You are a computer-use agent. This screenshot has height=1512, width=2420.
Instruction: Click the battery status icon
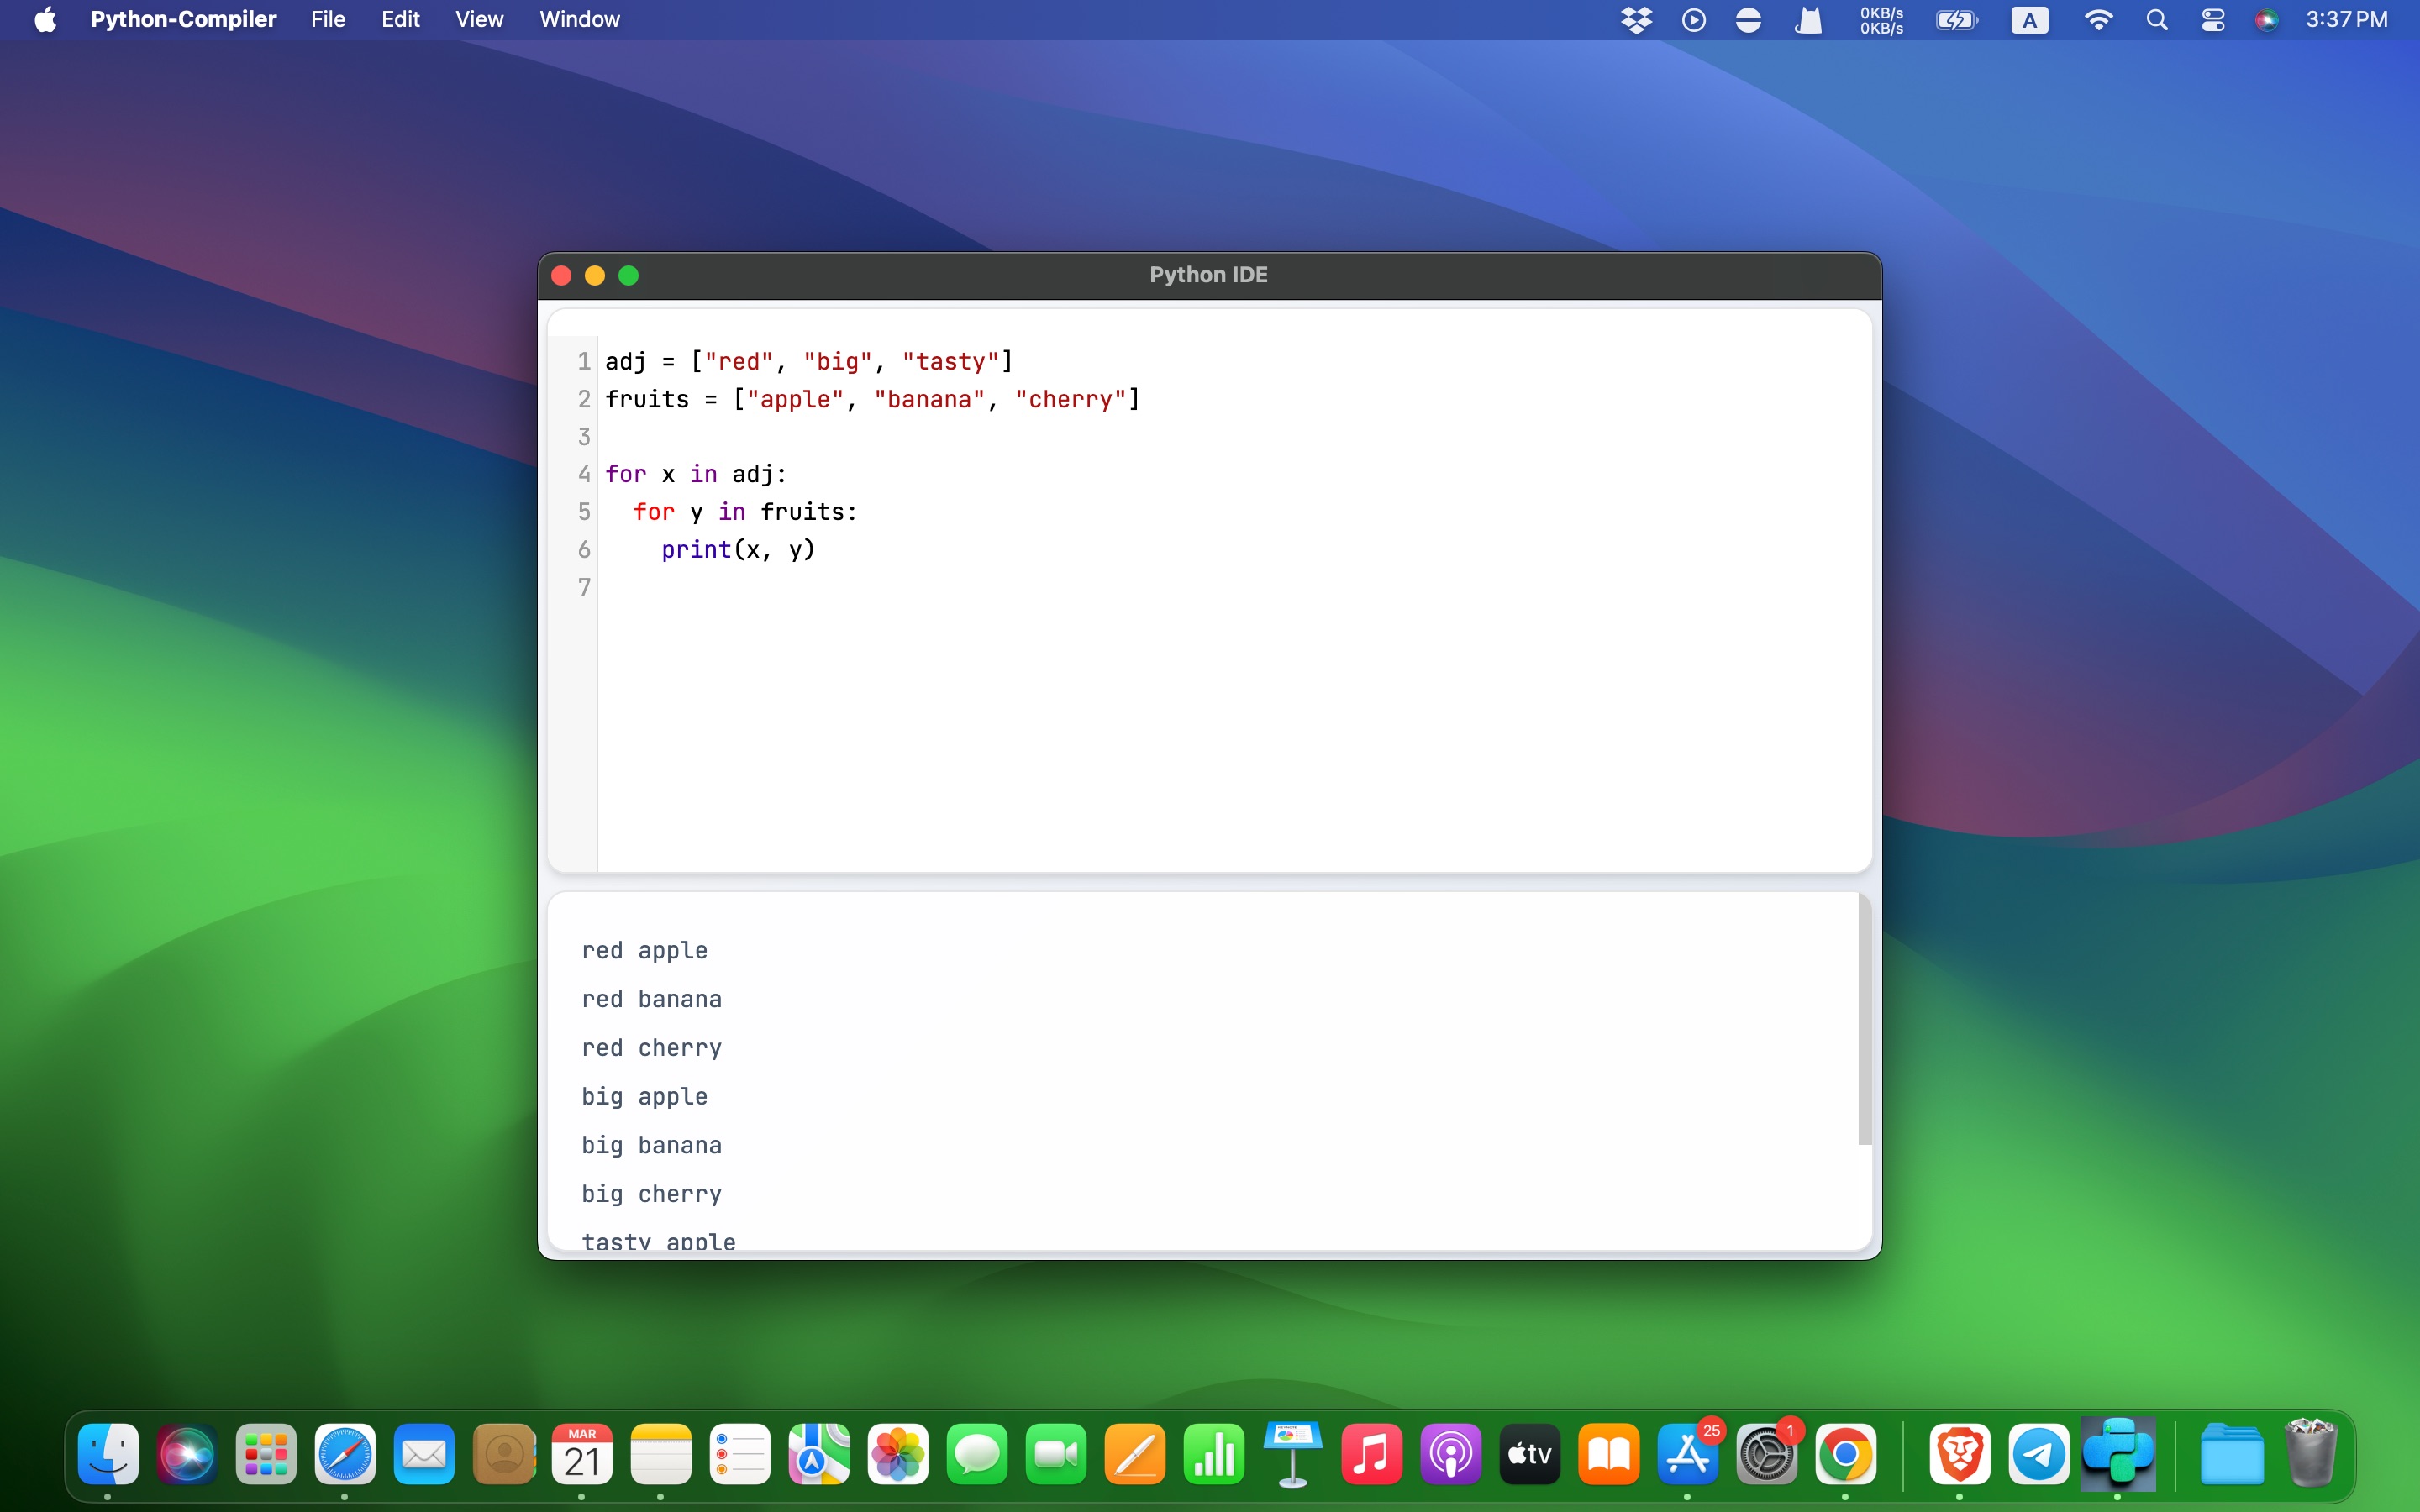1957,20
